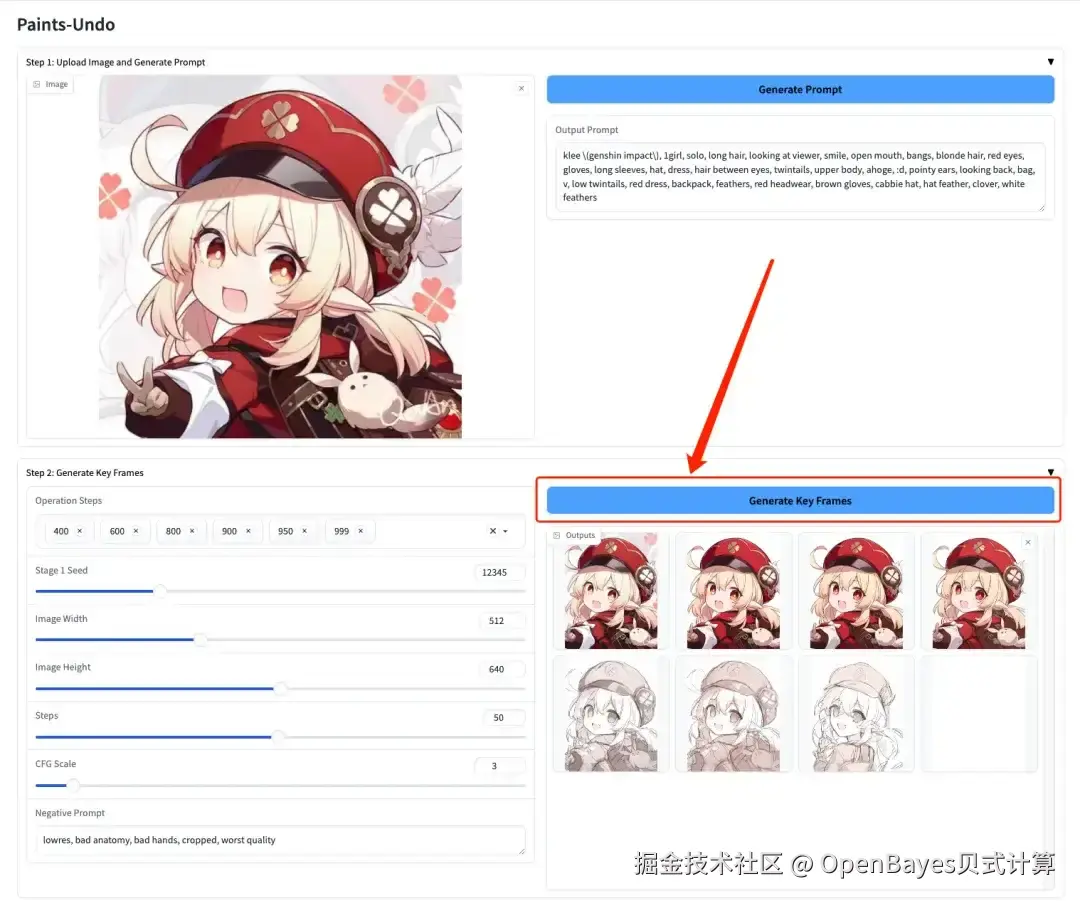Adjust the Image Height slider
Viewport: 1080px width, 903px height.
pos(280,688)
